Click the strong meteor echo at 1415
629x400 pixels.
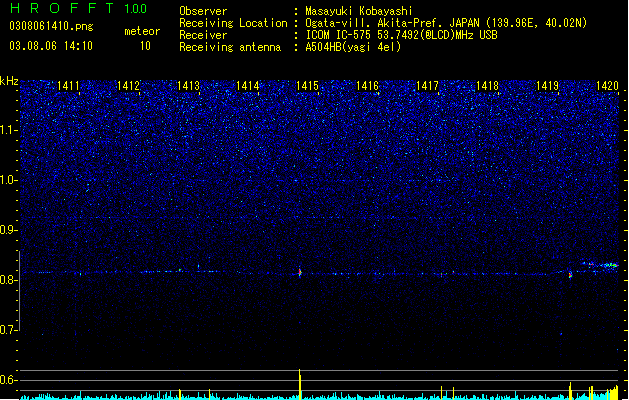tap(300, 272)
